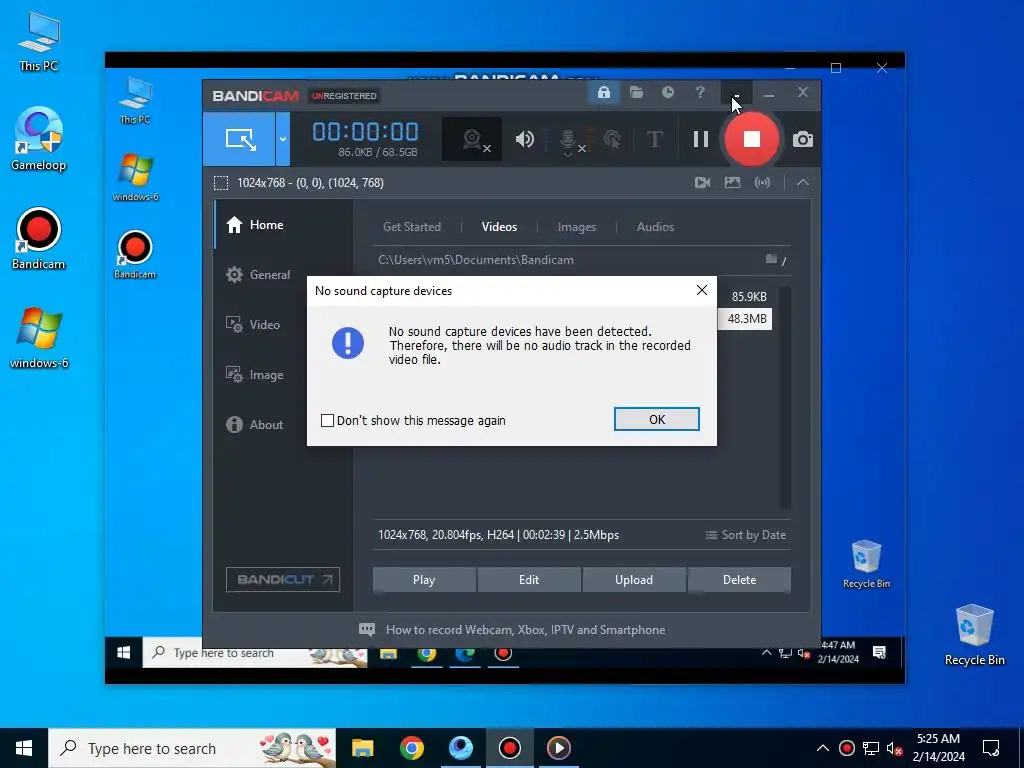Take a screenshot with the camera icon
This screenshot has height=768, width=1024.
pyautogui.click(x=803, y=139)
